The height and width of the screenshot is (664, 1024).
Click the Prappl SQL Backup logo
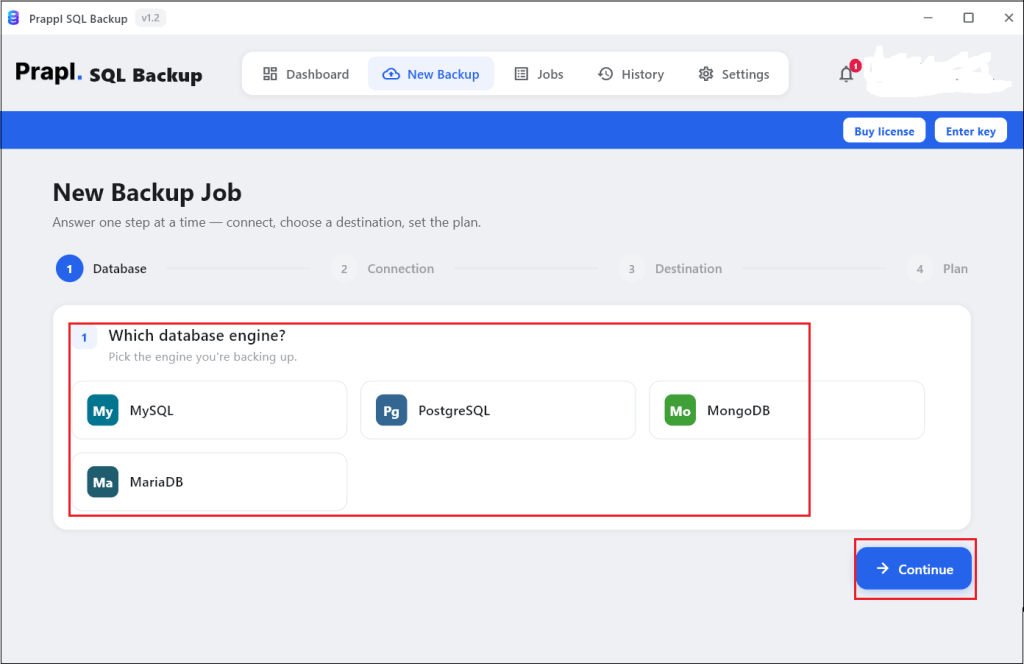pos(108,73)
